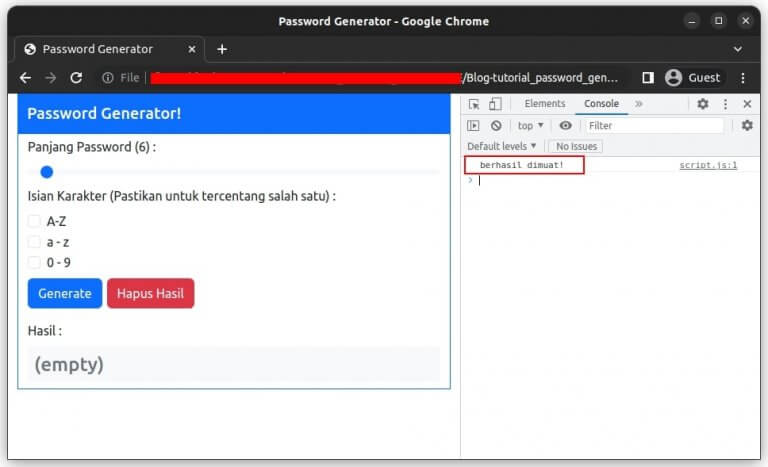Open the Default levels dropdown

point(502,146)
